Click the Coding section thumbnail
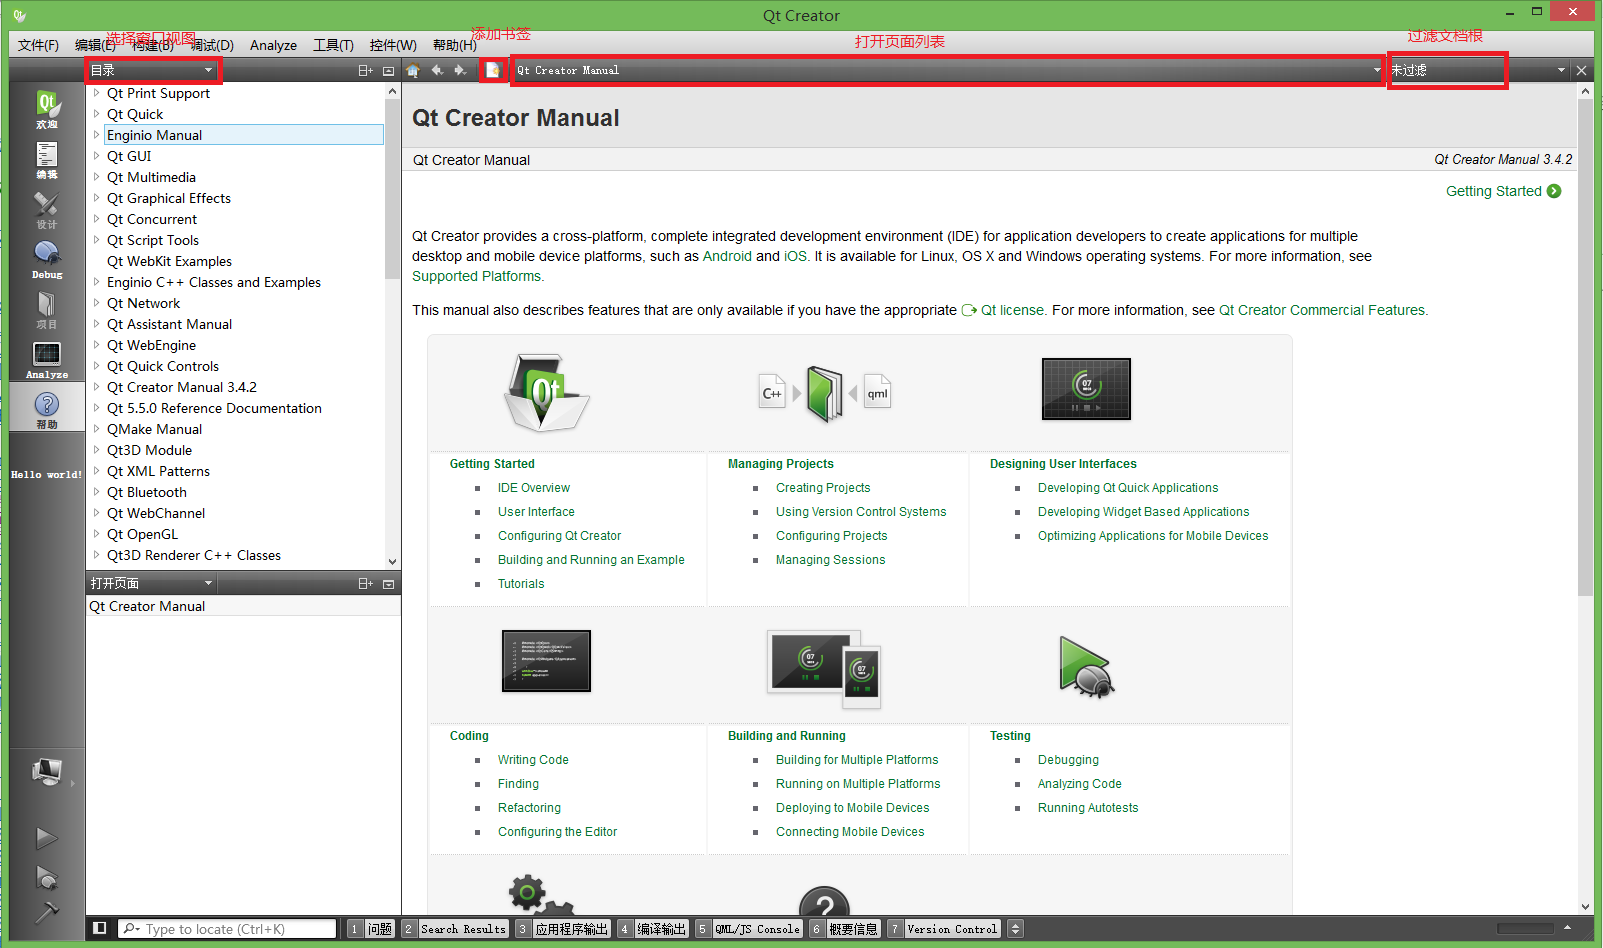Screen dimensions: 1603x948 click(546, 661)
